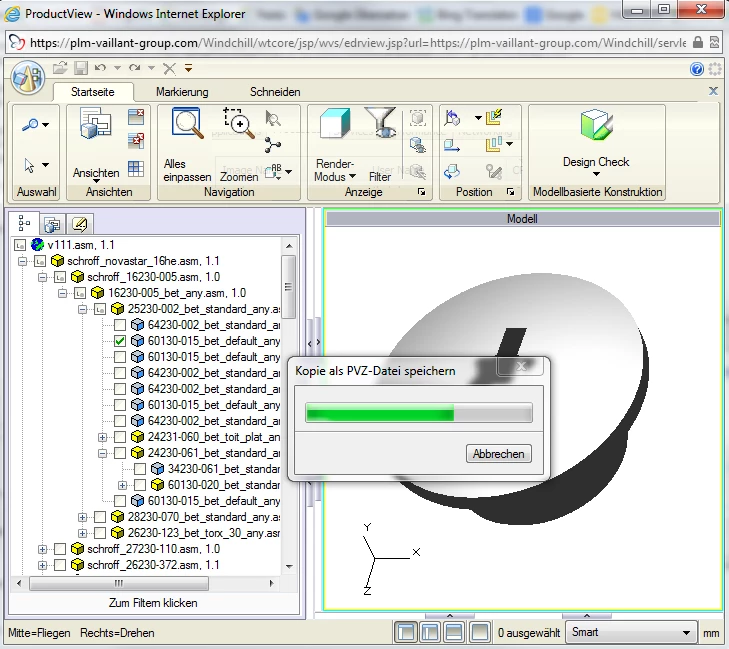Click the tree vertical scrollbar thumb
Screen dimensions: 729x649
(x=289, y=286)
